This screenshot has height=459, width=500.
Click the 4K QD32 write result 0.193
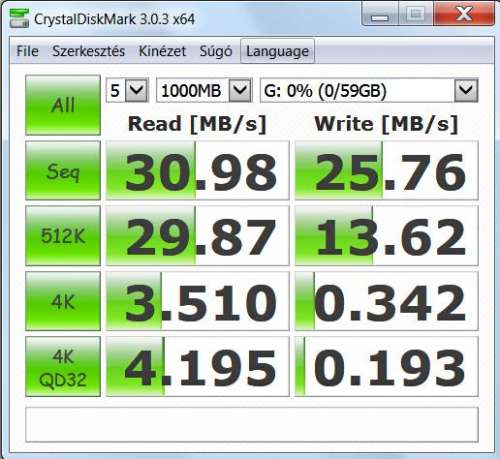point(387,366)
